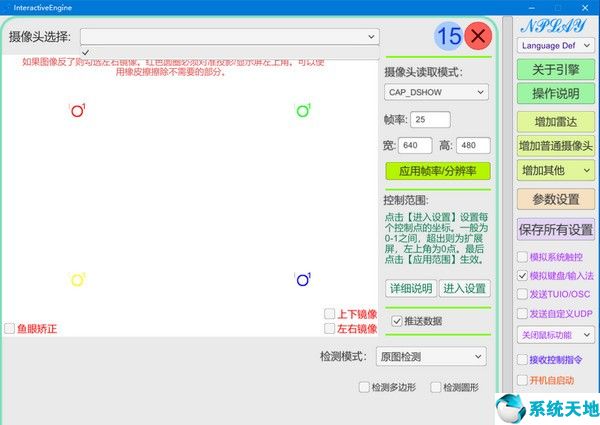Open the 摄像头选择 camera dropdown
Screen dimensions: 600x425
click(x=230, y=37)
